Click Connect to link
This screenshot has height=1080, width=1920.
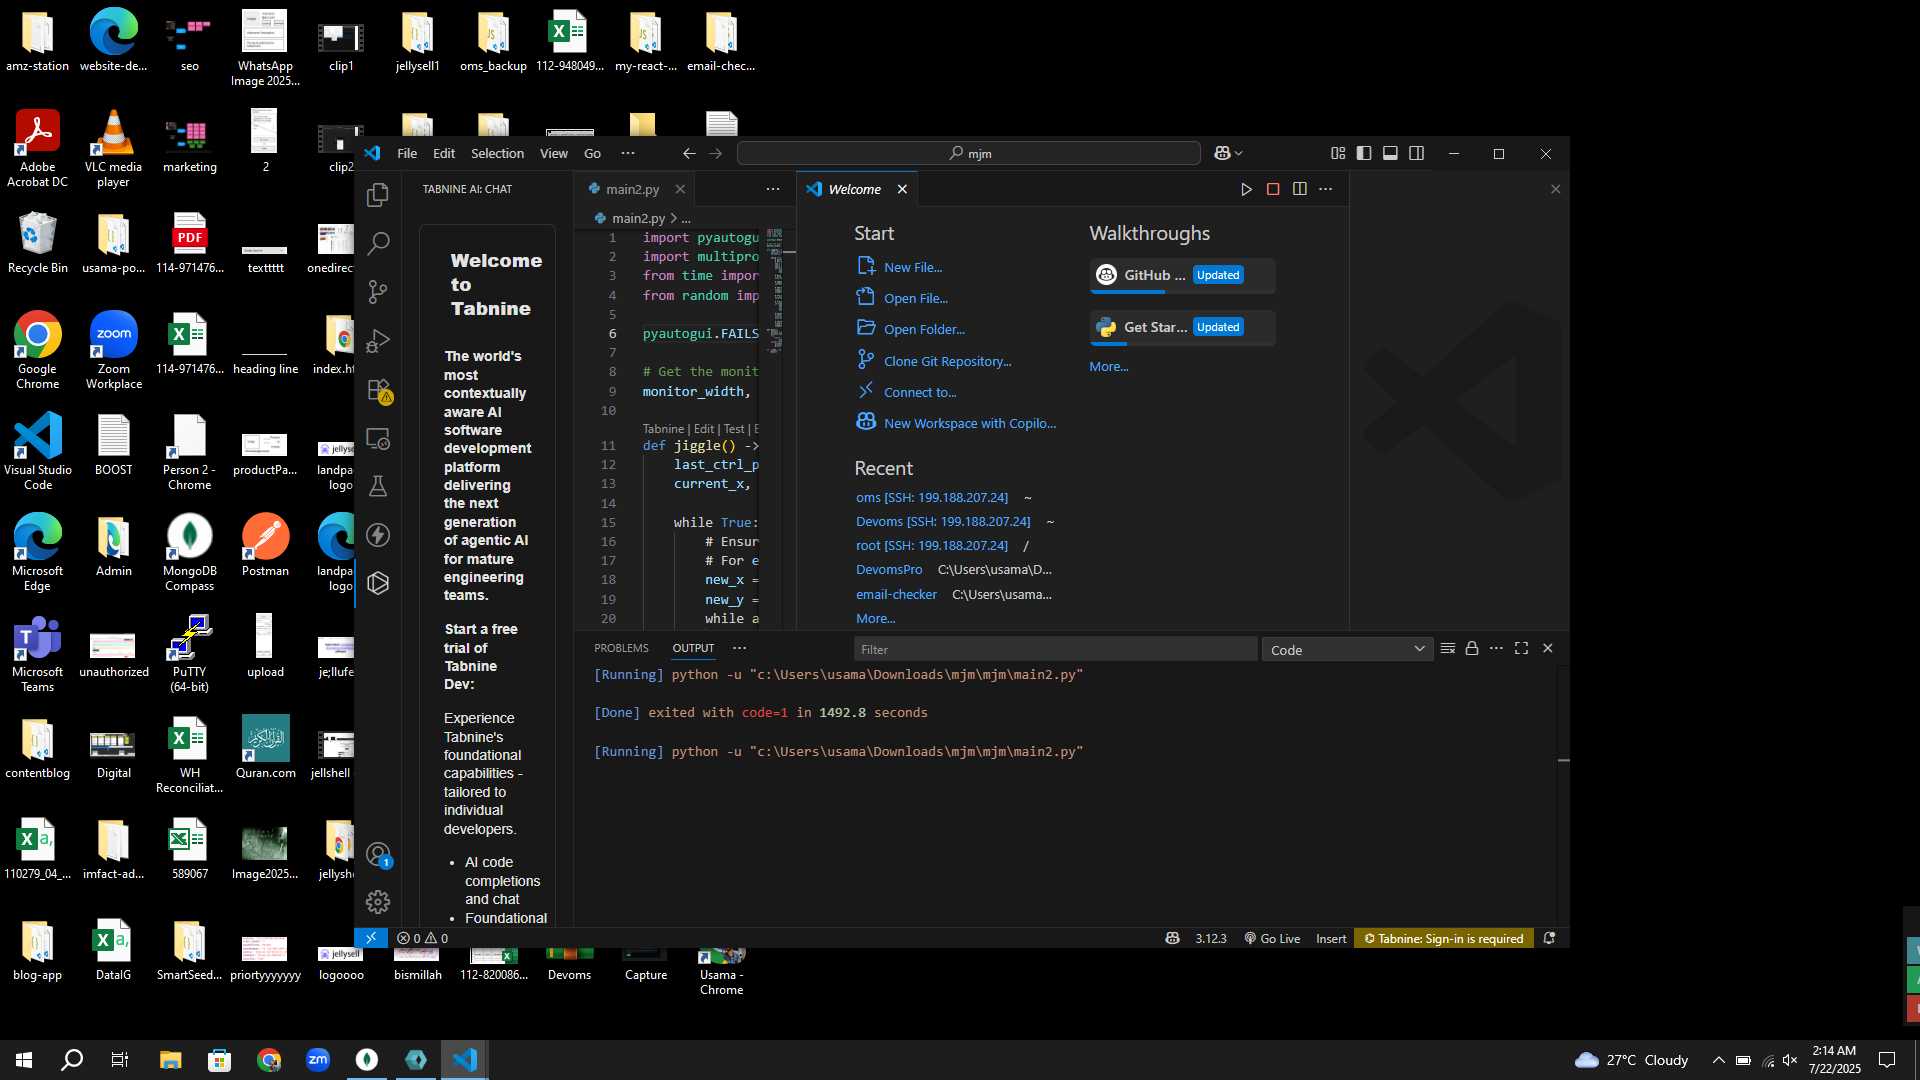tap(920, 392)
